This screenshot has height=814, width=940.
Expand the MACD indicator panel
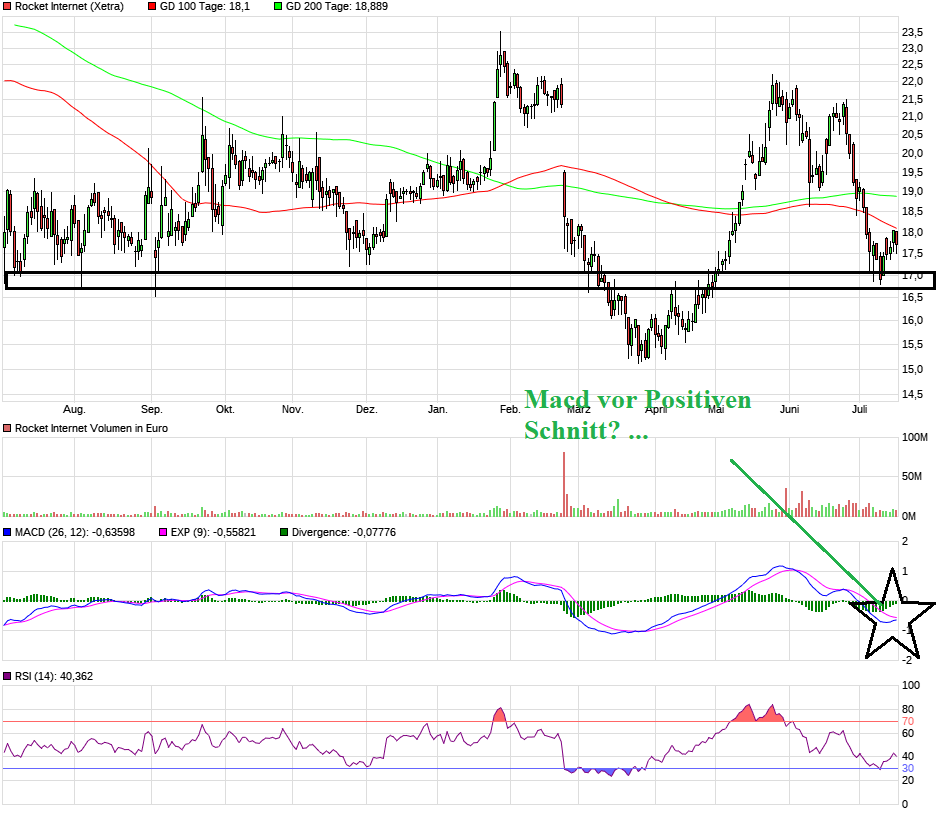8,532
